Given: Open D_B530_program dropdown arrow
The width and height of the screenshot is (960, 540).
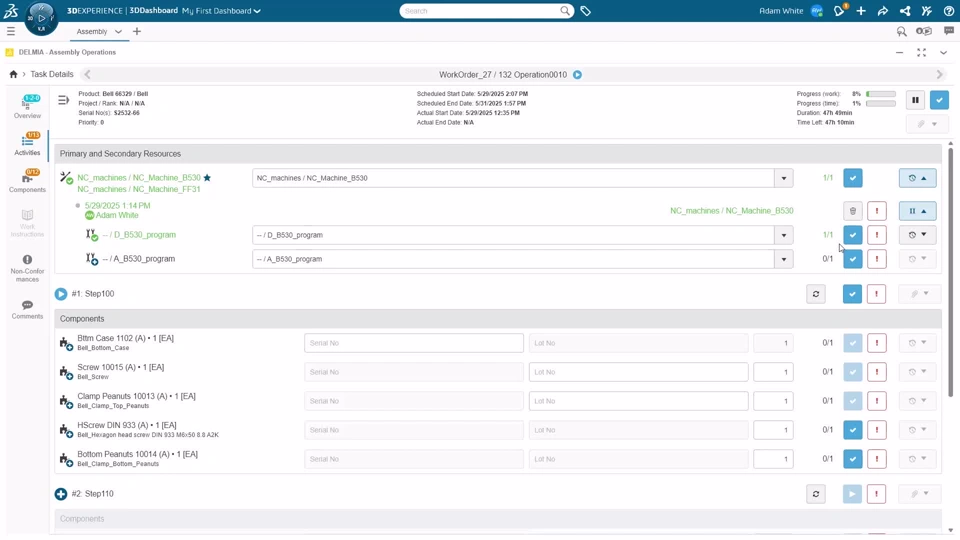Looking at the screenshot, I should [784, 235].
